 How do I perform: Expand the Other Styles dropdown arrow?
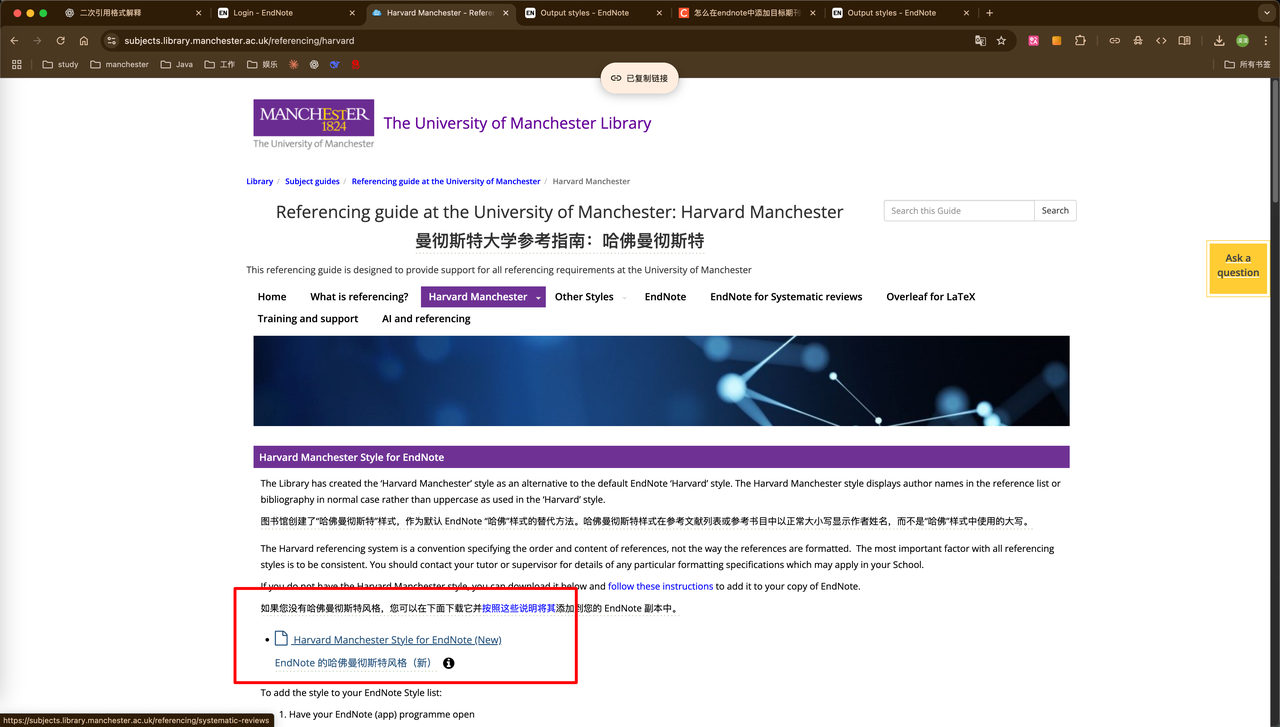point(624,297)
